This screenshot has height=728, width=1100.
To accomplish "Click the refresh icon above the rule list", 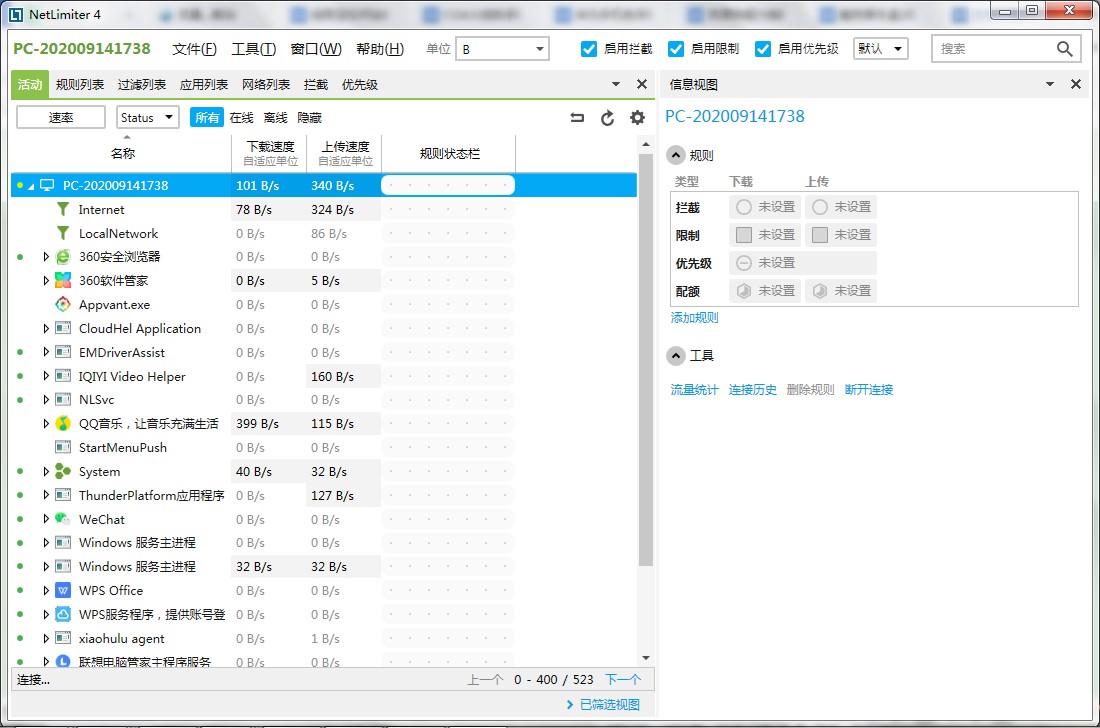I will click(607, 117).
